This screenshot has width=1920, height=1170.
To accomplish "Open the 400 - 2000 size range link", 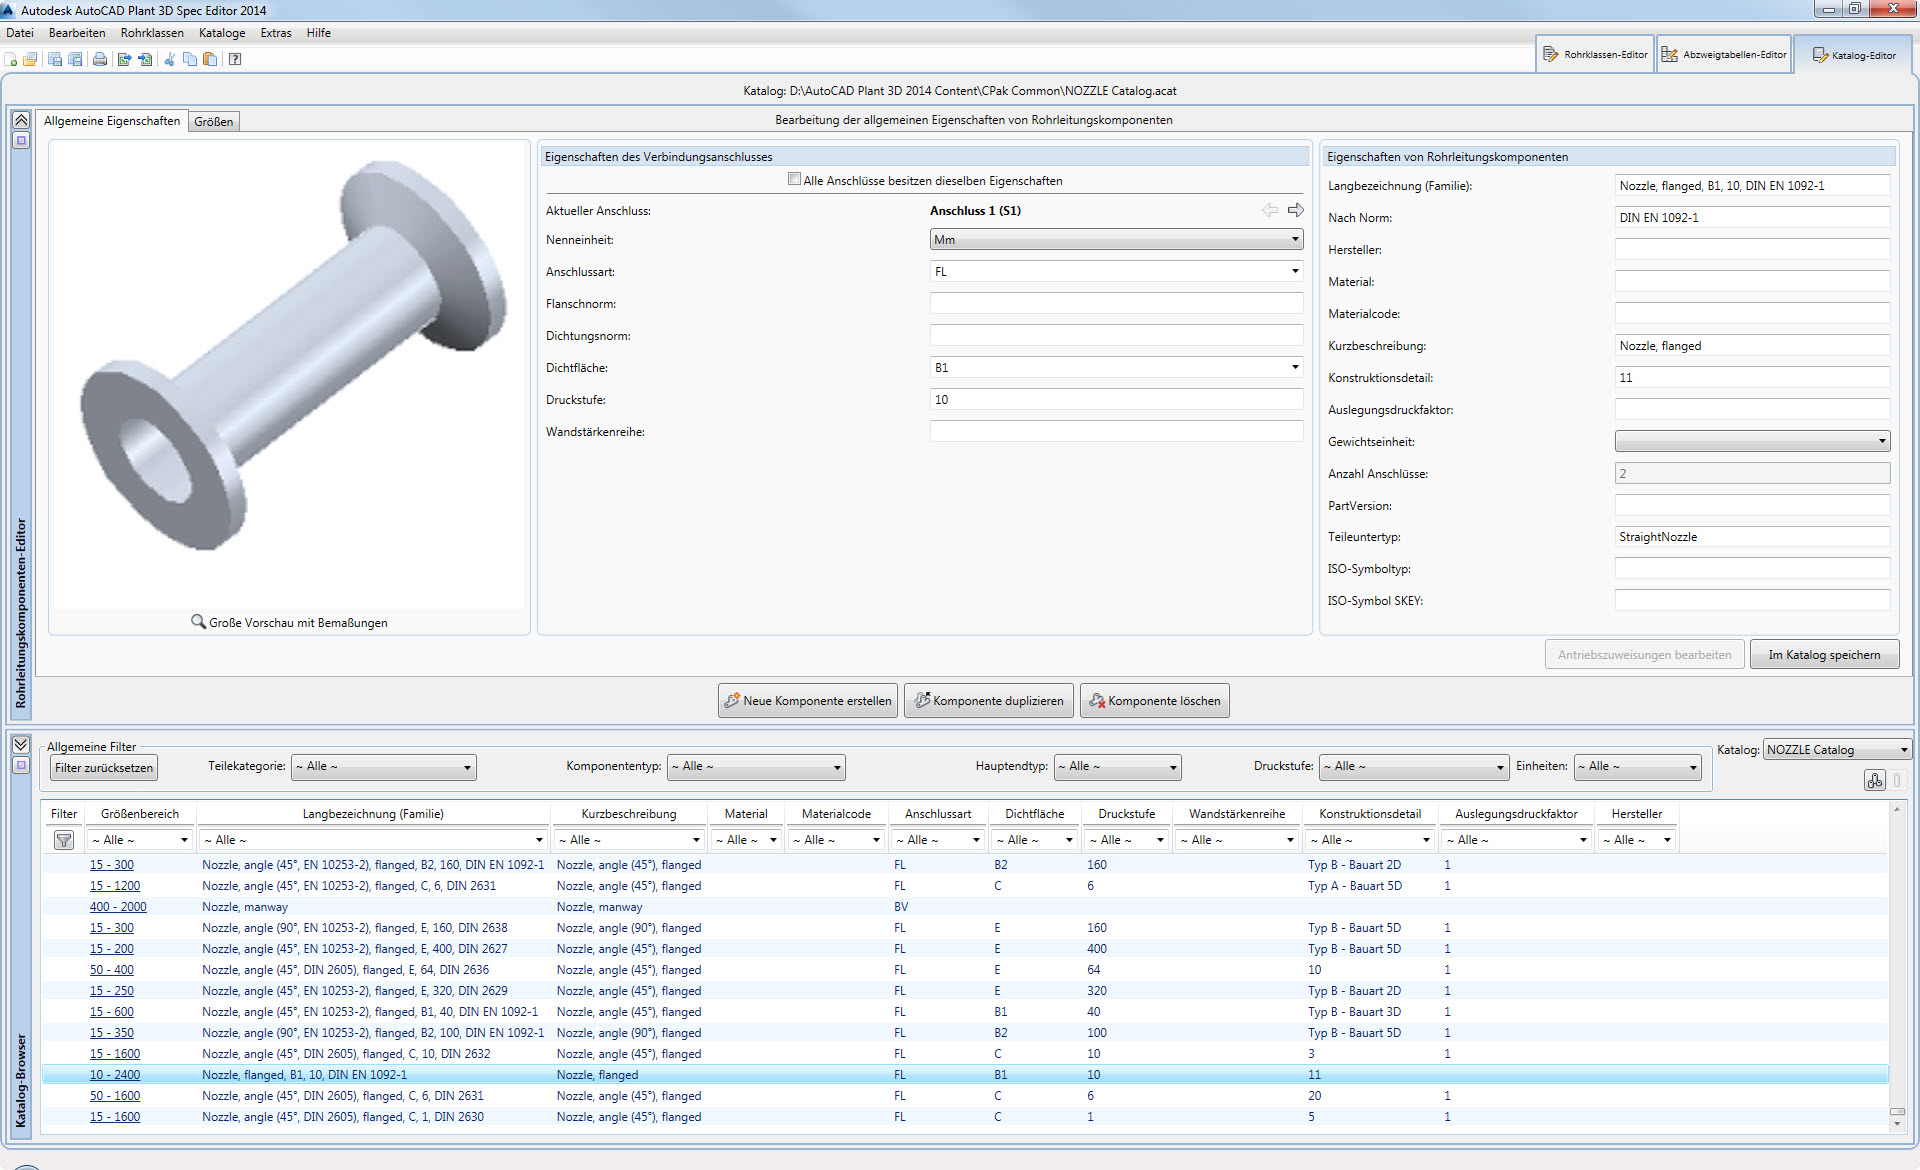I will (118, 907).
